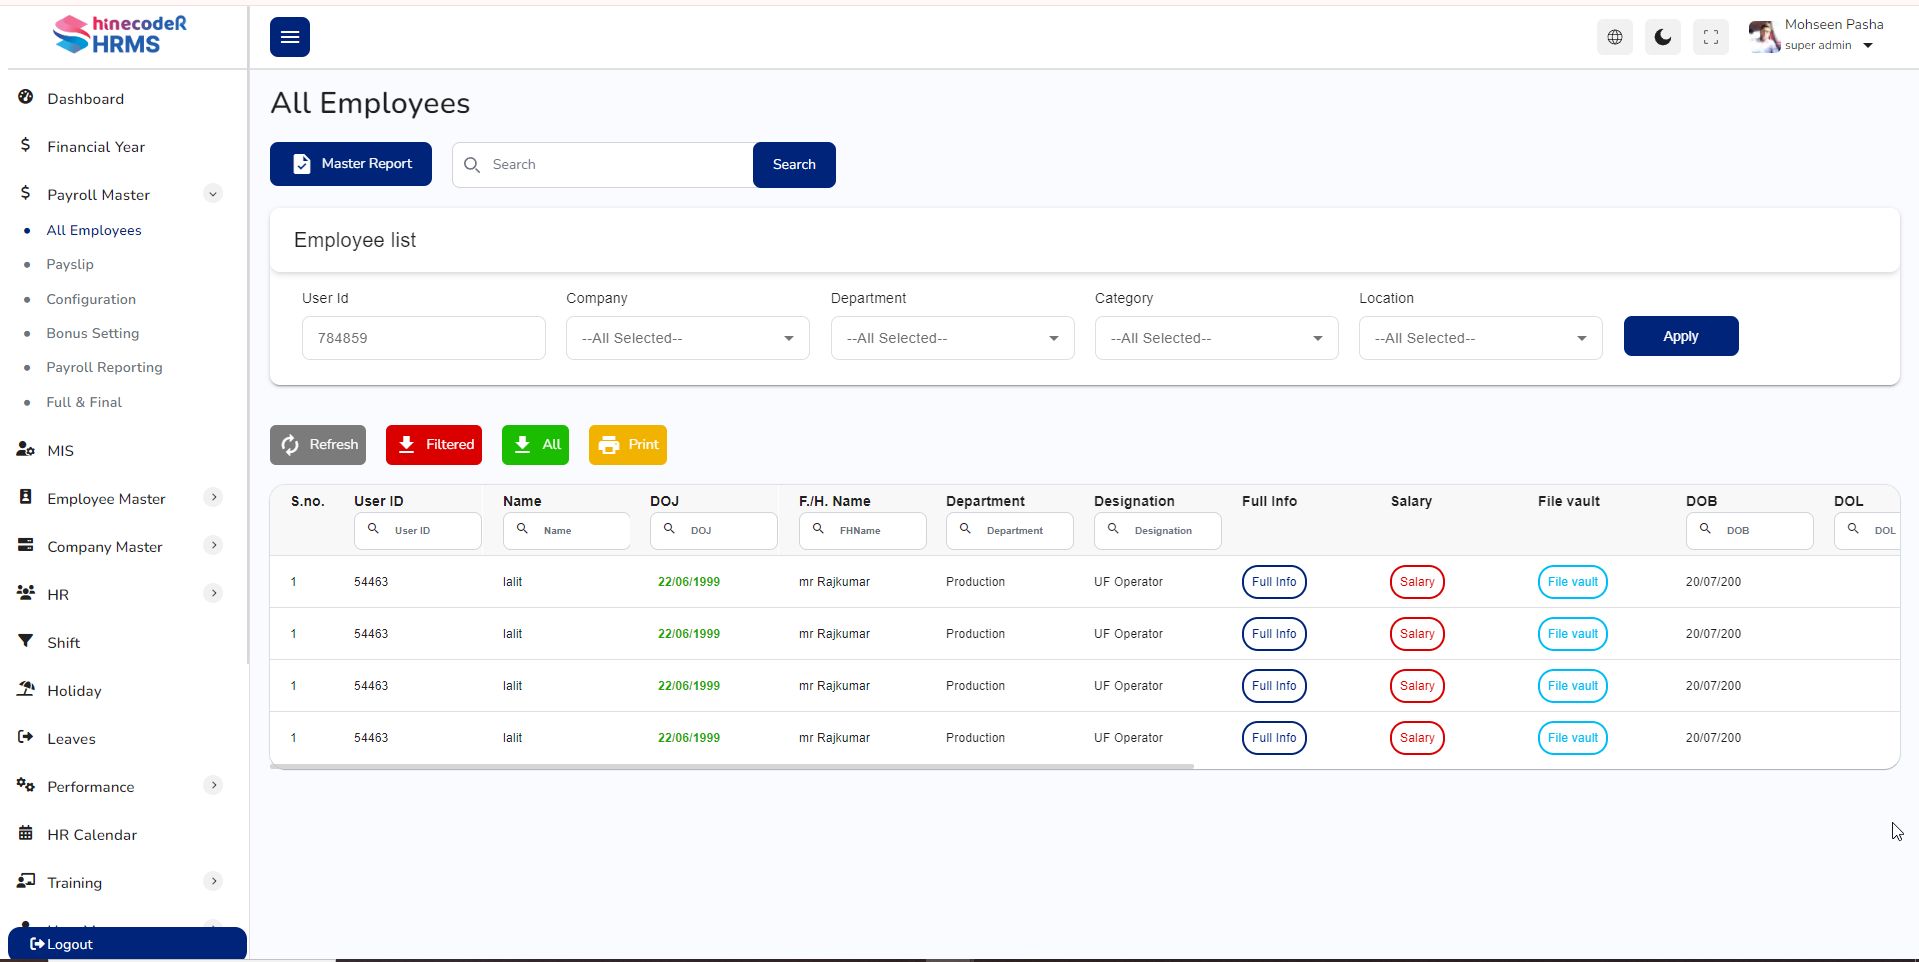Open the Dashboard sidebar icon
Screen dimensions: 1919x962
[26, 98]
